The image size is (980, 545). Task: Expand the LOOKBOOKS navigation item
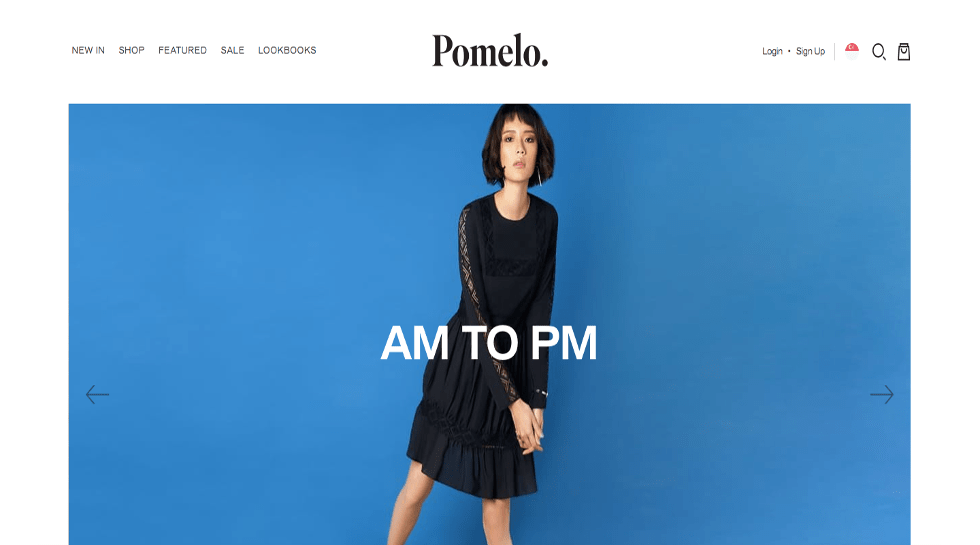(x=288, y=50)
